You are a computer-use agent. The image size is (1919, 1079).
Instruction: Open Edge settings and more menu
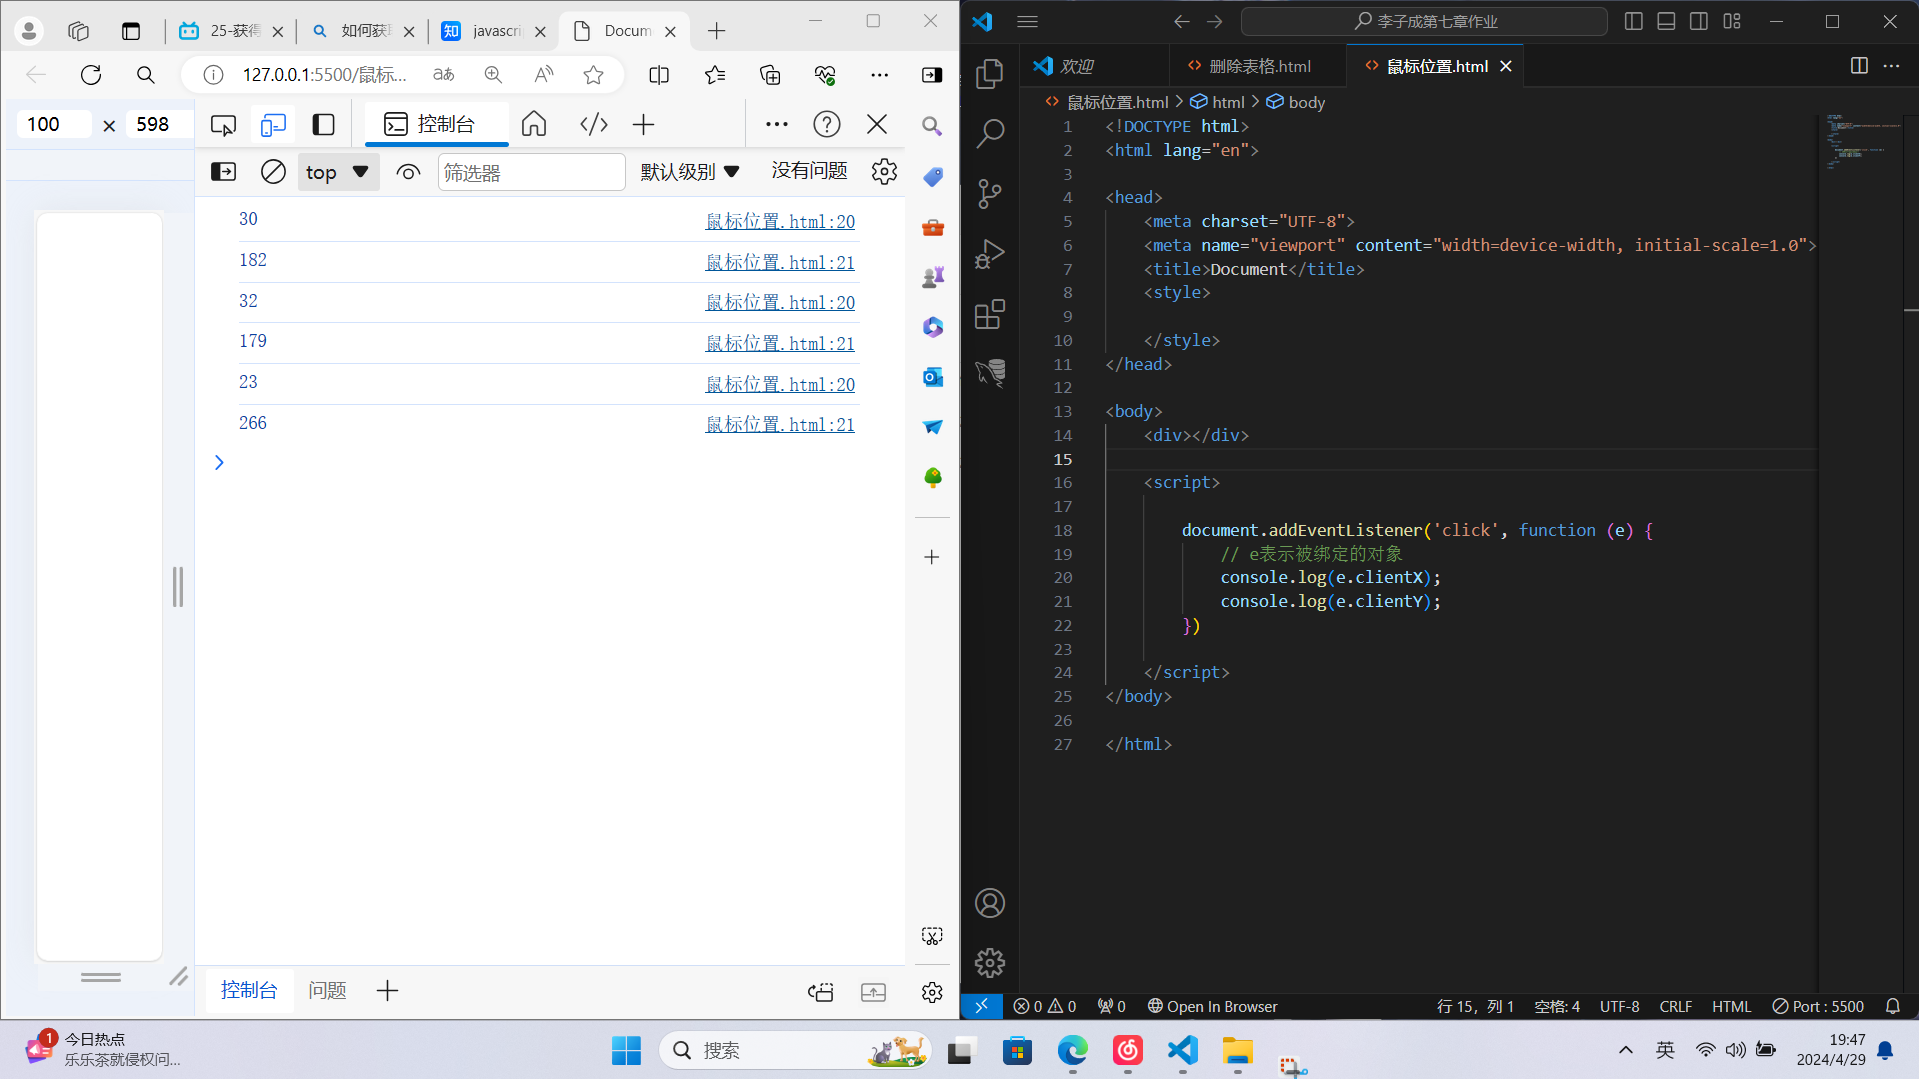879,75
